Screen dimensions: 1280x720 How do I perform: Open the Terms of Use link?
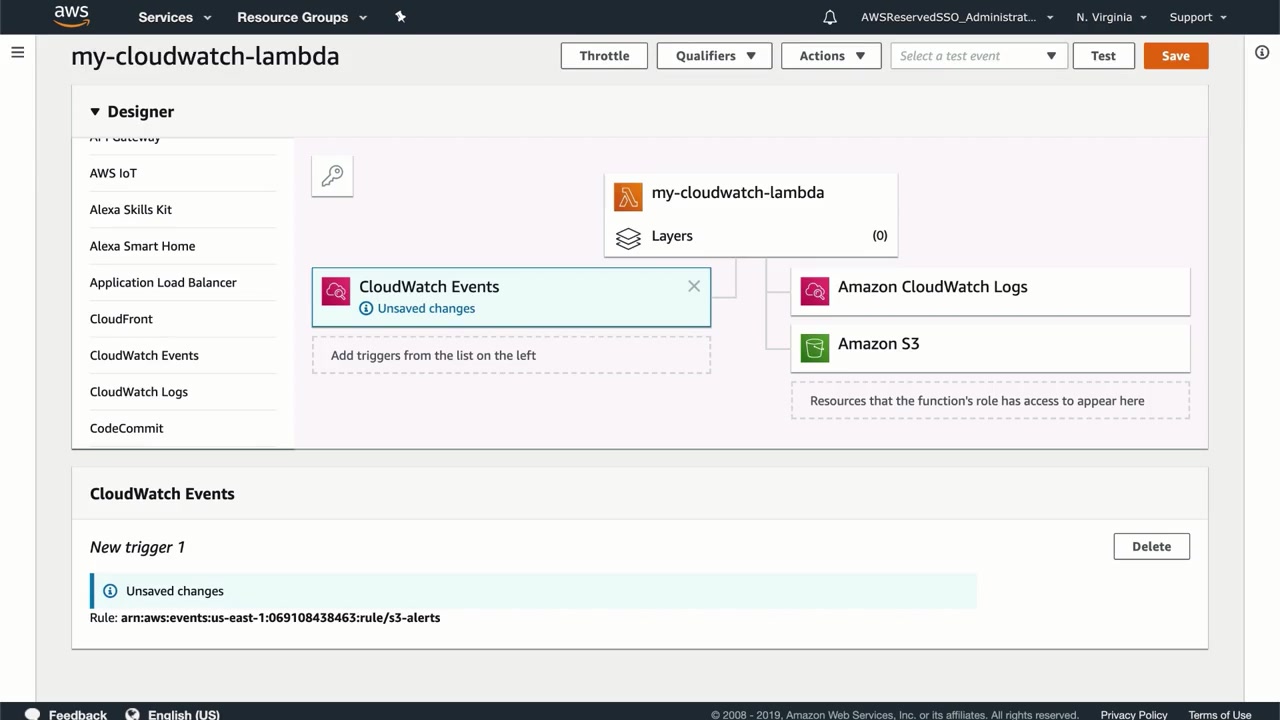click(1220, 715)
